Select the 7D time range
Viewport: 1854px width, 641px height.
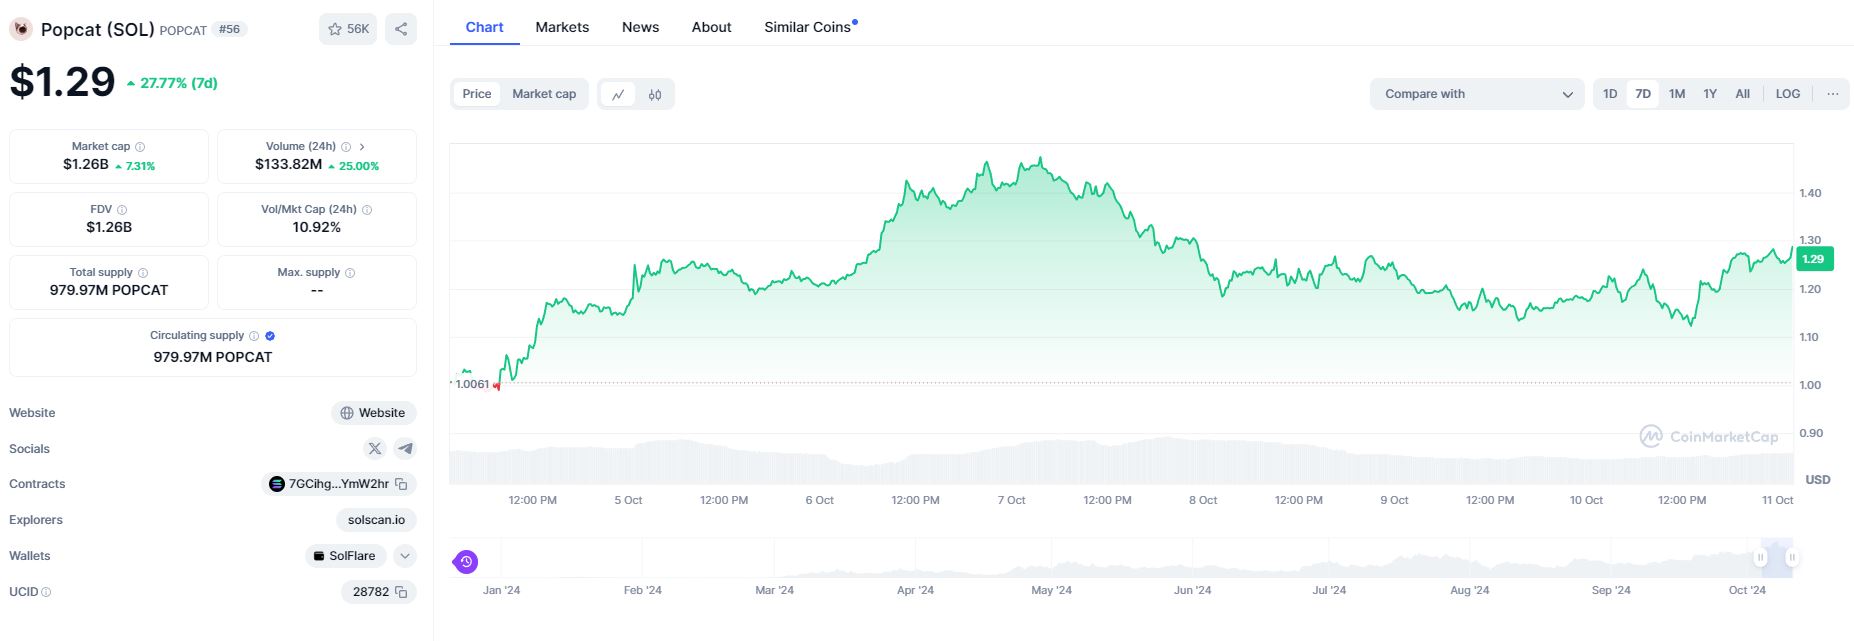click(1643, 94)
